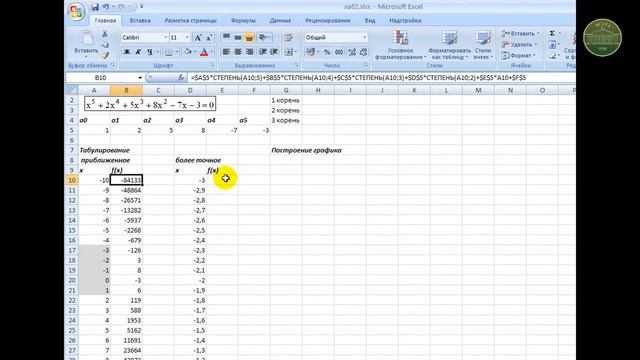The image size is (640, 360).
Task: Open the Calibri font name dropdown
Action: point(165,38)
